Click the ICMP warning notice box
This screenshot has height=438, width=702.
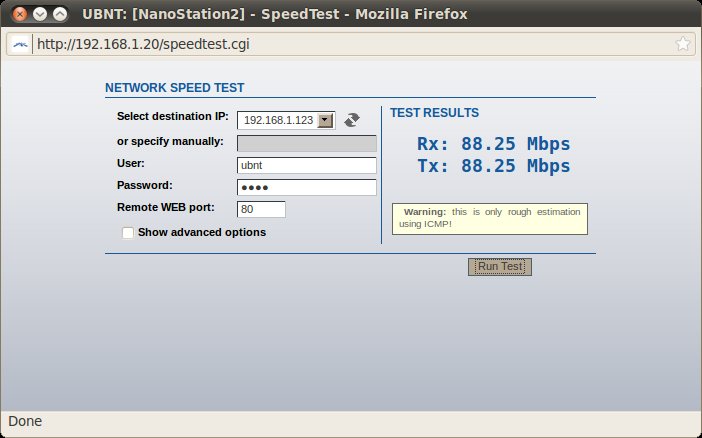(x=489, y=219)
